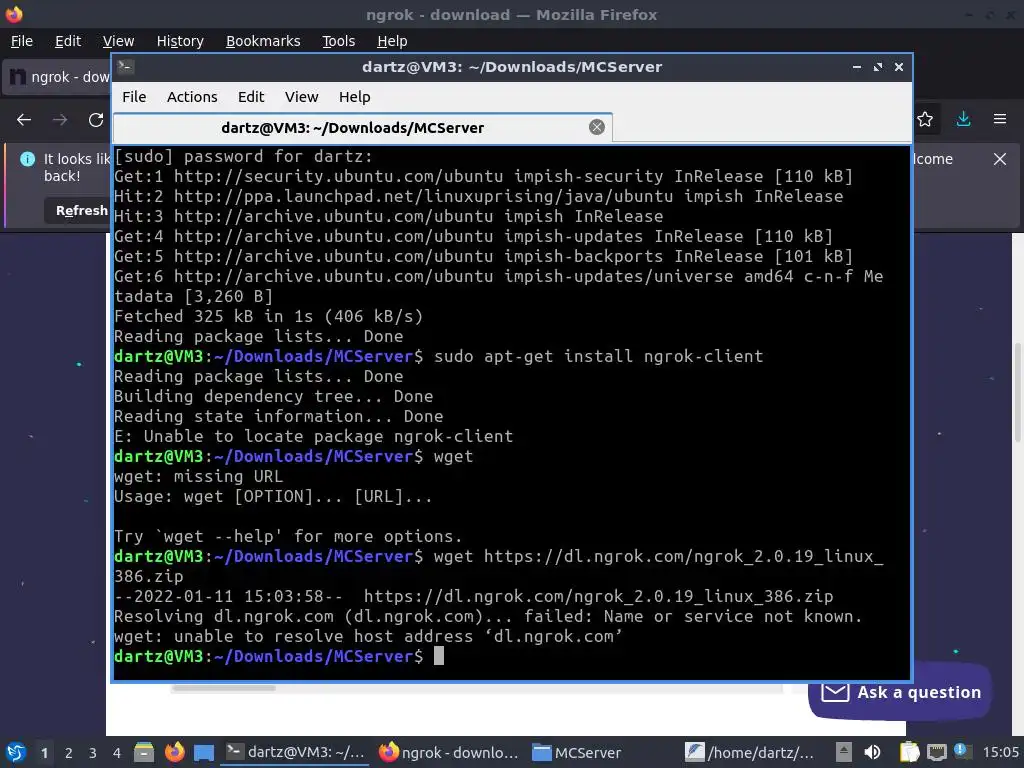This screenshot has height=768, width=1024.
Task: Click the show desktop icon on the taskbar
Action: point(204,752)
